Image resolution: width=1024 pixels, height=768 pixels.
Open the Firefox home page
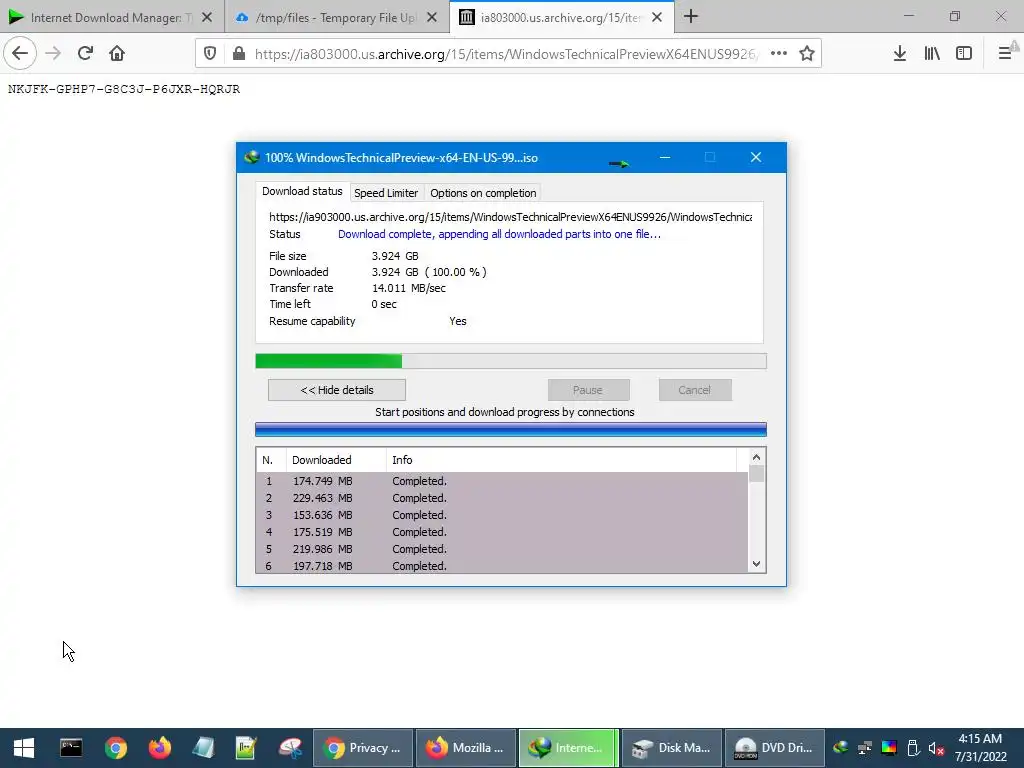tap(117, 54)
